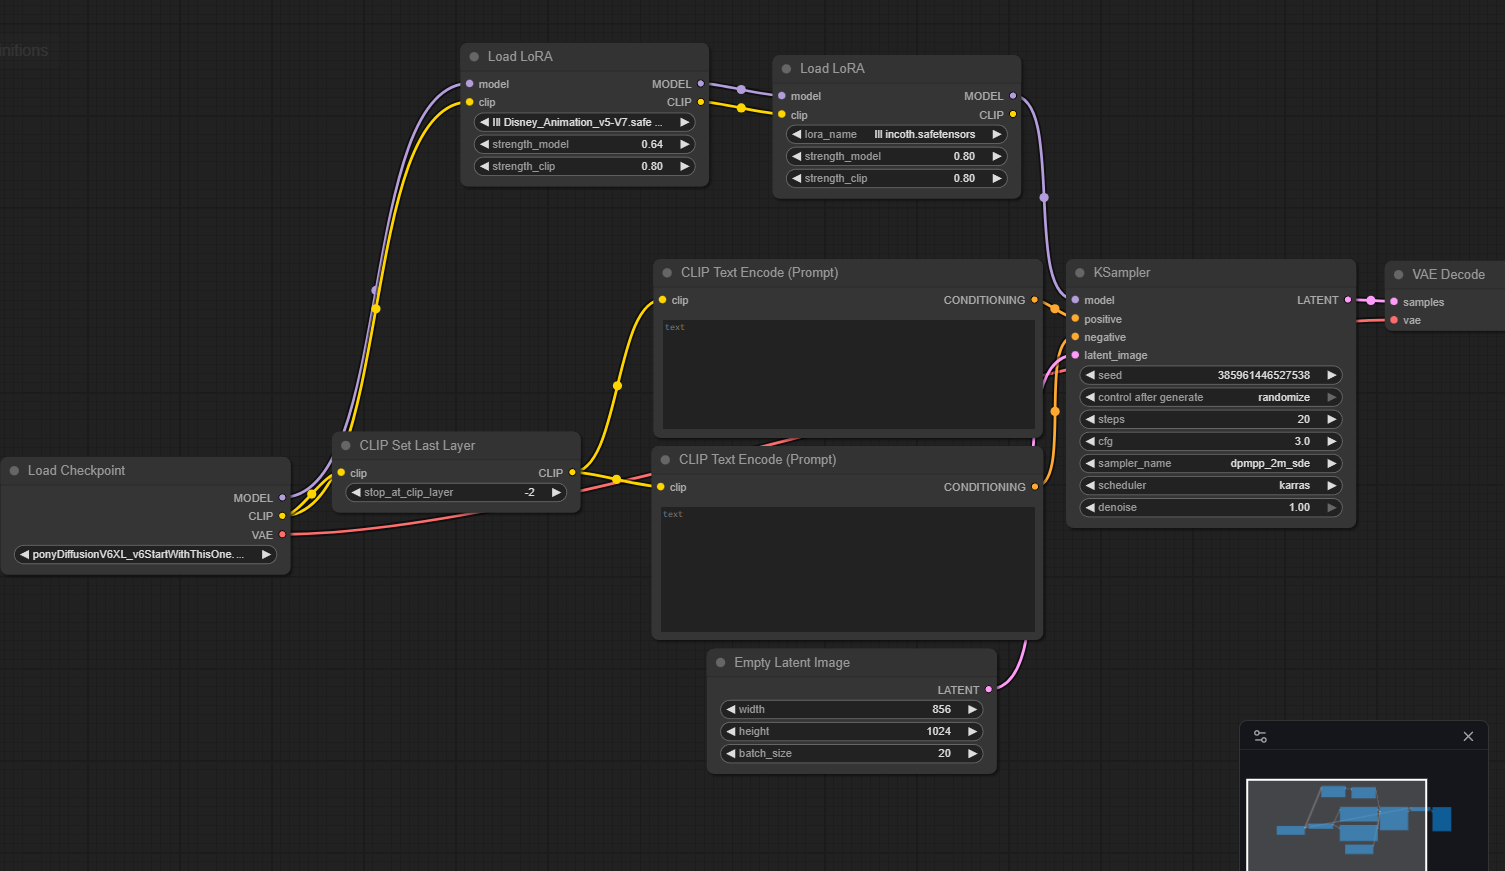Open the control after generate dropdown
This screenshot has width=1505, height=871.
(x=1211, y=397)
